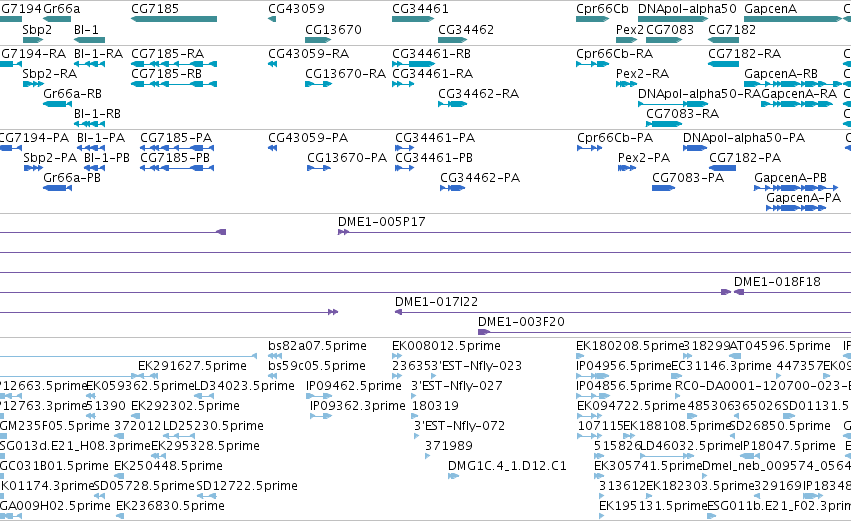
Task: Click EST label IP09462.5prime
Action: [x=354, y=386]
